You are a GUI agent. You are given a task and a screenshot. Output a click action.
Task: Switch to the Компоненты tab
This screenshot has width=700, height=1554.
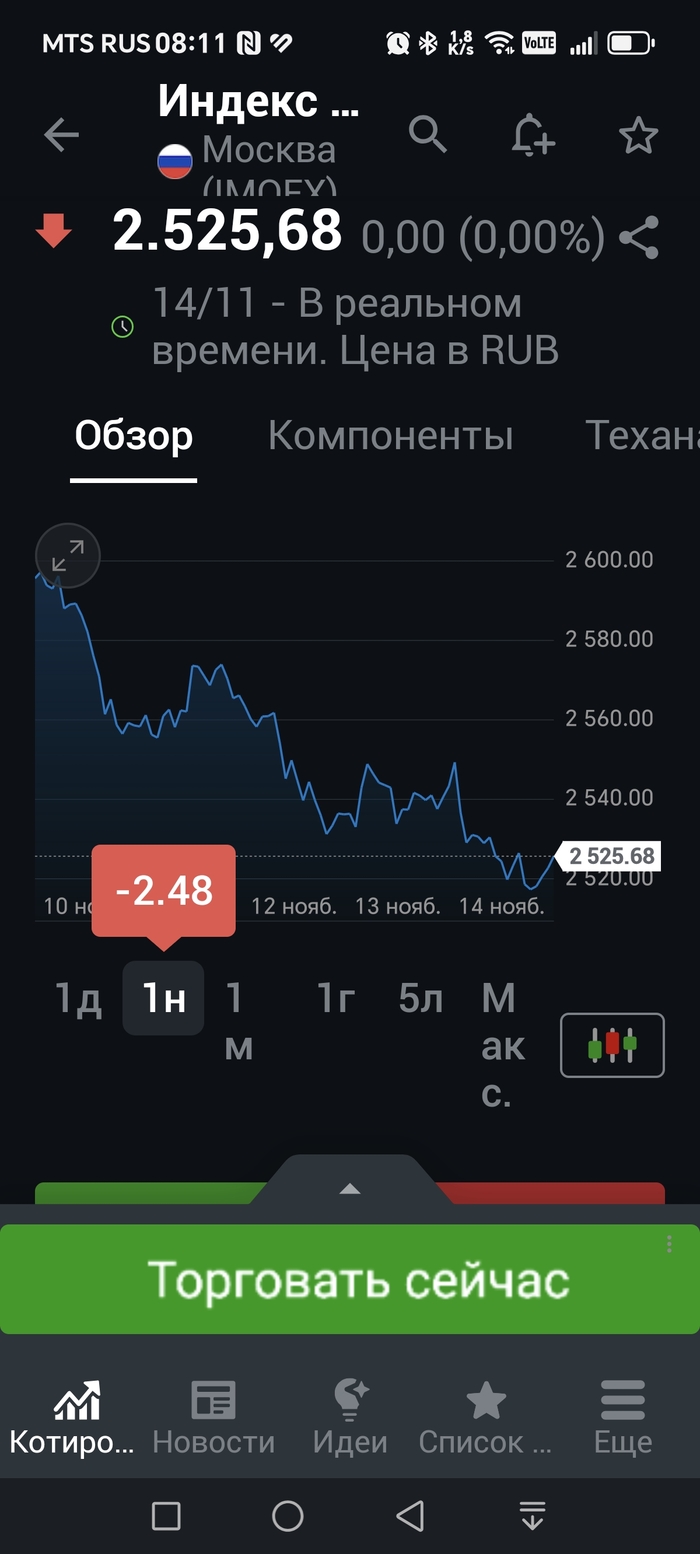[390, 436]
